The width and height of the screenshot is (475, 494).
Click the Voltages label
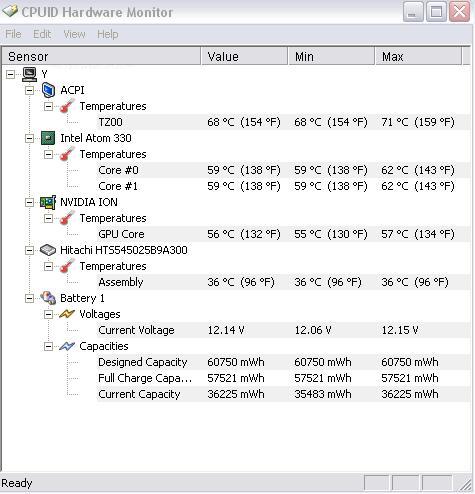pyautogui.click(x=100, y=314)
